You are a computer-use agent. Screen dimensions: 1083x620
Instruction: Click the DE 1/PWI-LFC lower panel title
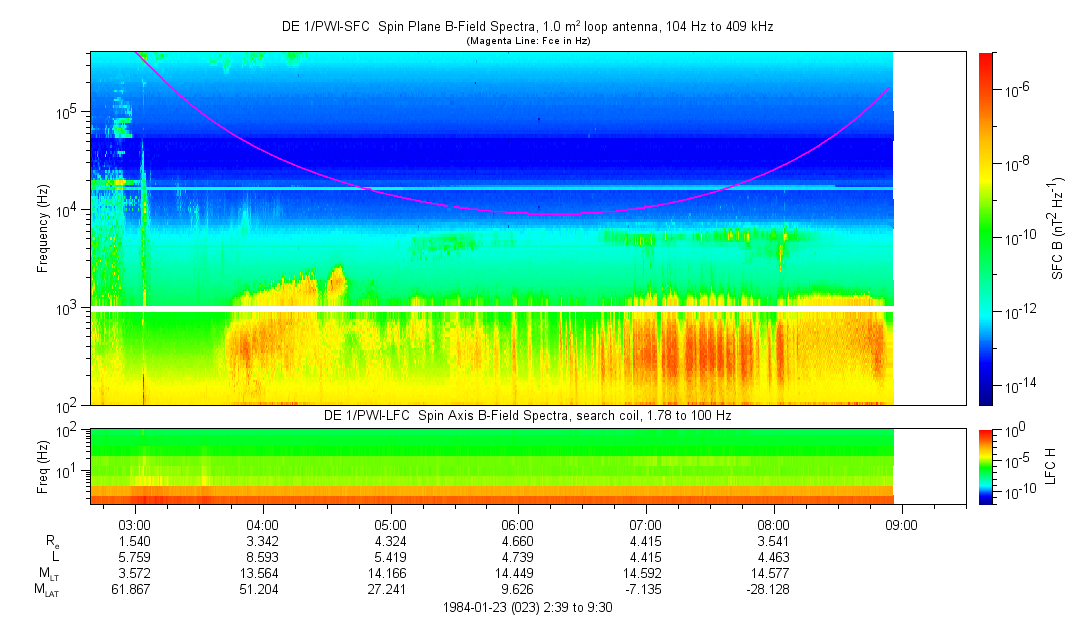[x=526, y=415]
